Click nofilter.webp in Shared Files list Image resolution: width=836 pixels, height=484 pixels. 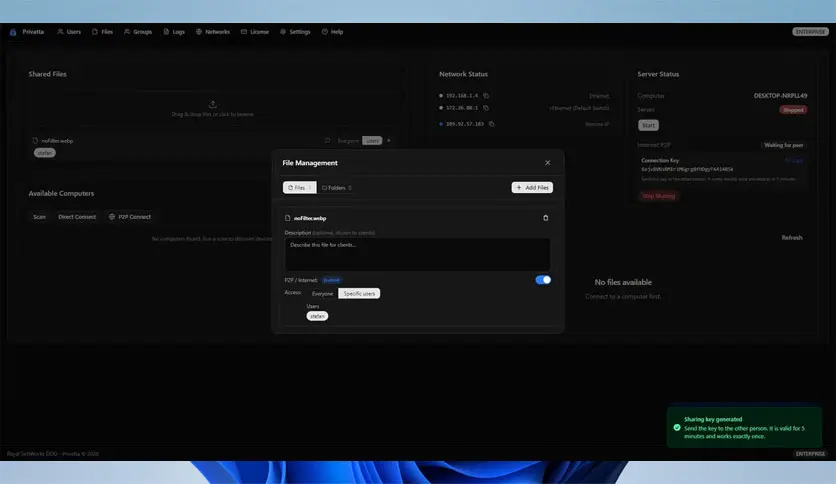[57, 141]
